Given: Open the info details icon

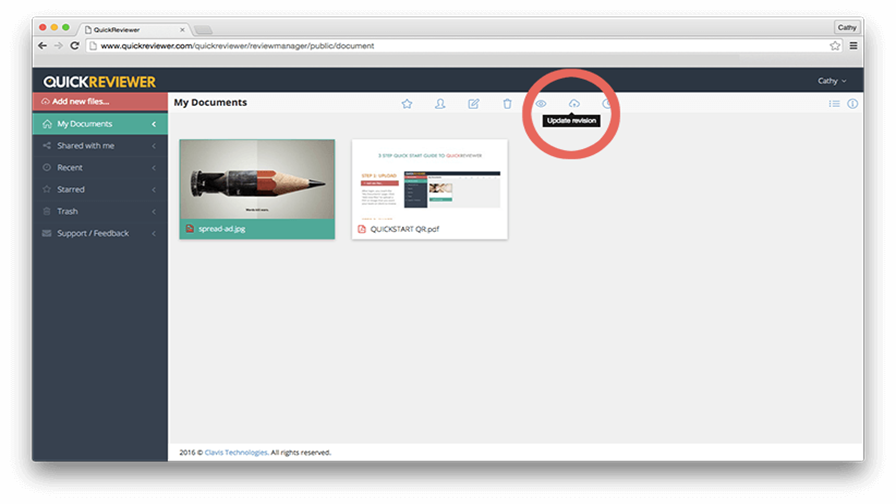Looking at the screenshot, I should click(853, 103).
